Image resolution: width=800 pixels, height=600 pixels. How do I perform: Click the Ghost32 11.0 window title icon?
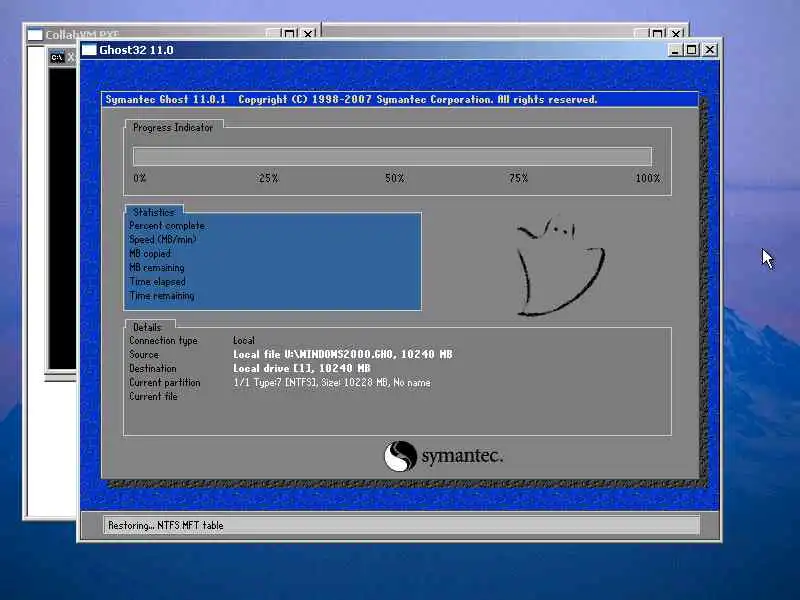click(89, 49)
